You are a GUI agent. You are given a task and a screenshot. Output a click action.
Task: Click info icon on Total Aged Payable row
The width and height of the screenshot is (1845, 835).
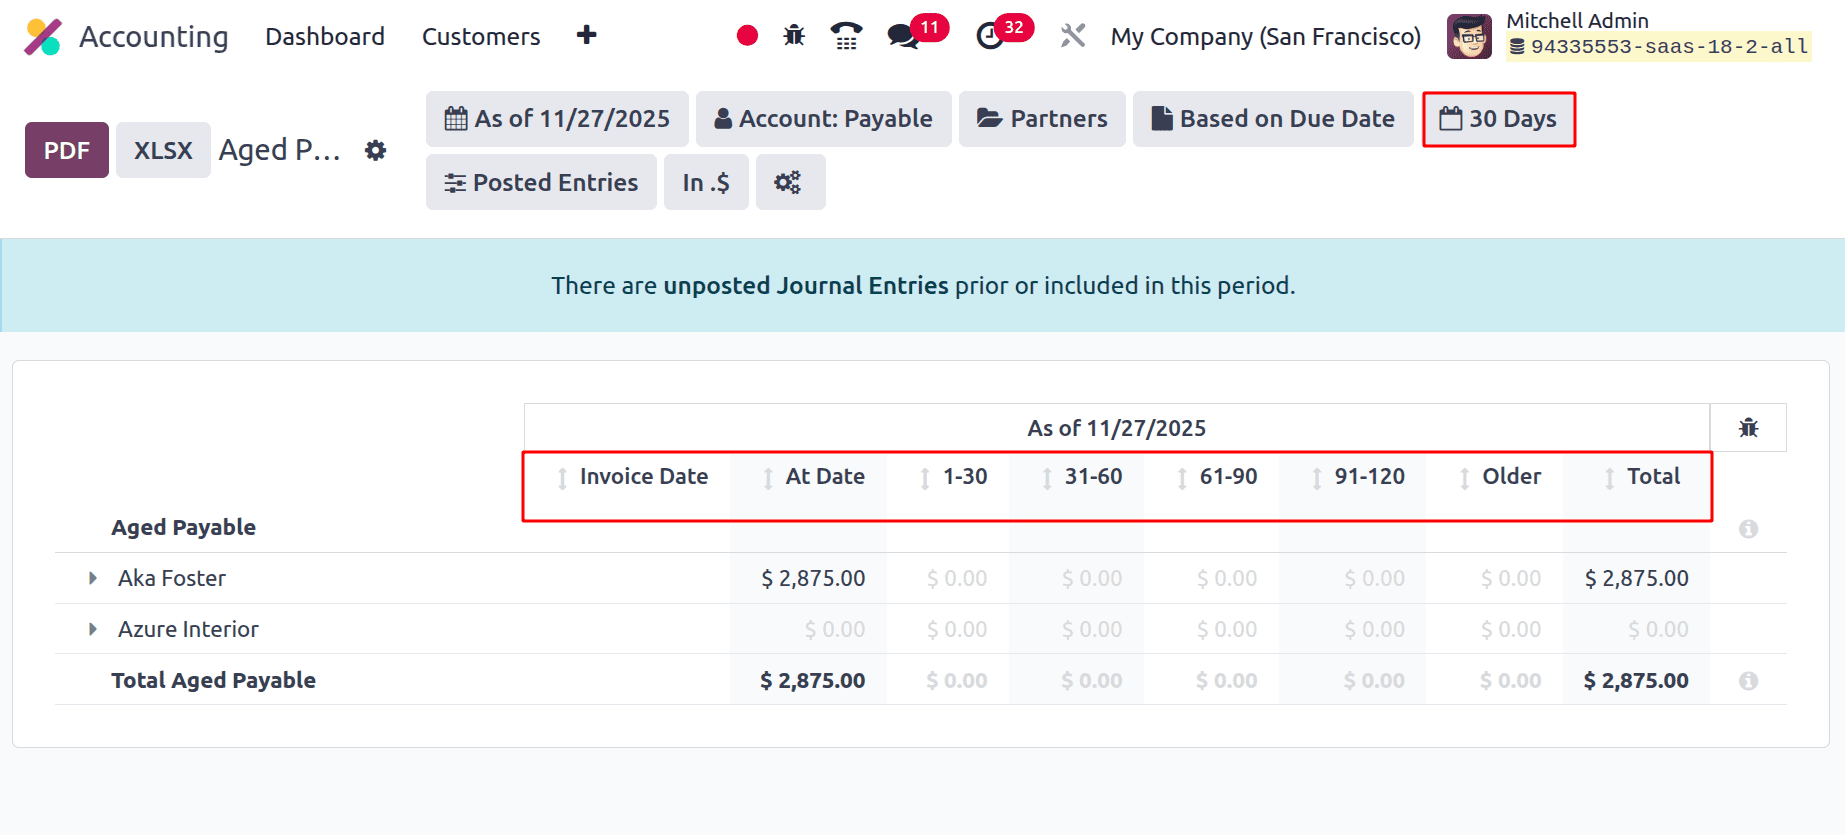(x=1748, y=680)
